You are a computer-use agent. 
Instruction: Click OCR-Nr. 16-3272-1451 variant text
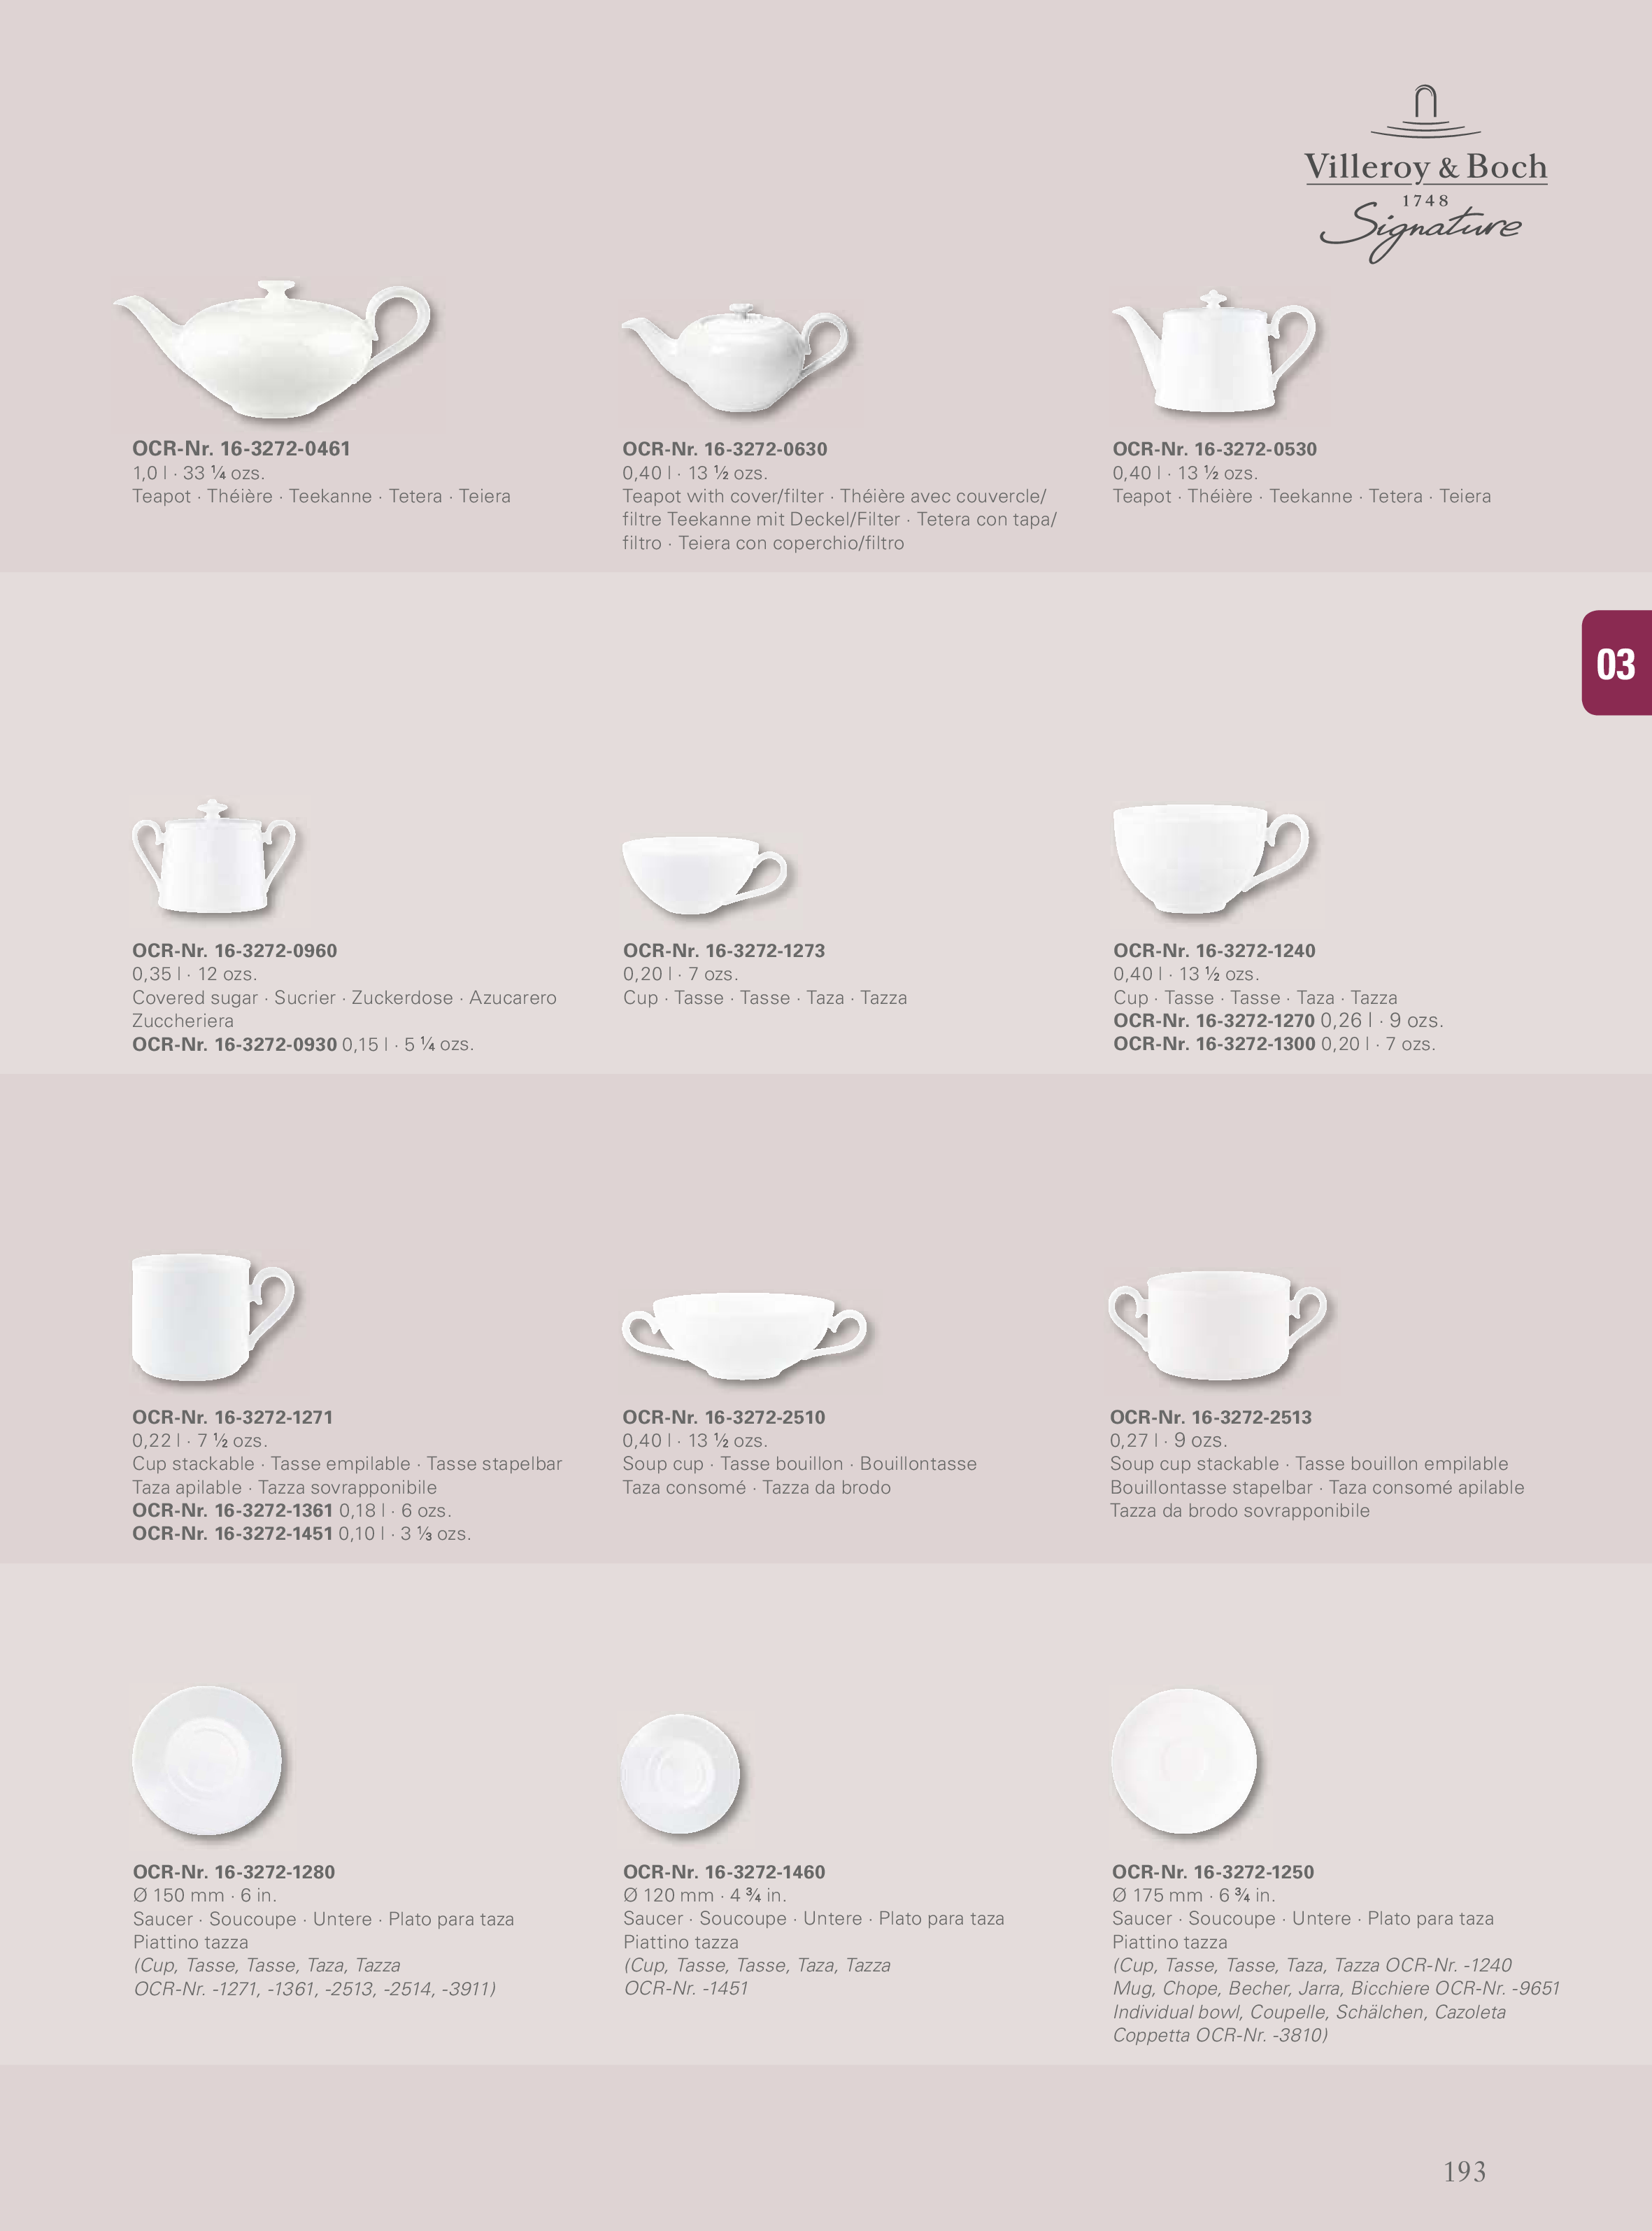[301, 1533]
